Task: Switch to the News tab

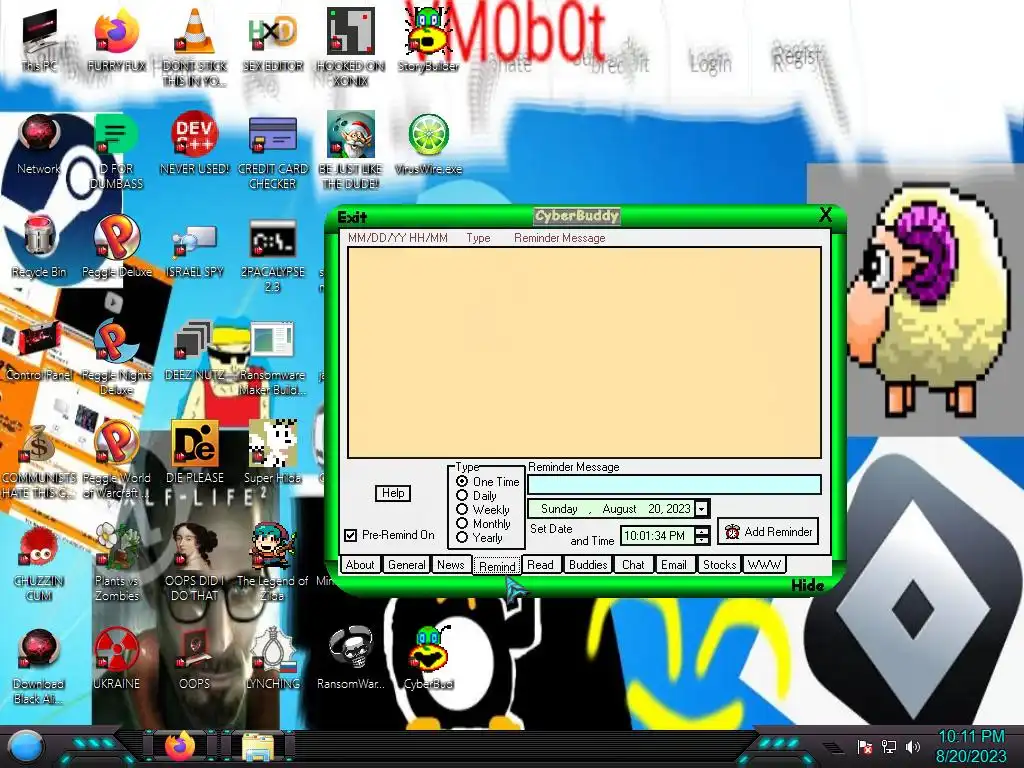Action: [x=451, y=564]
